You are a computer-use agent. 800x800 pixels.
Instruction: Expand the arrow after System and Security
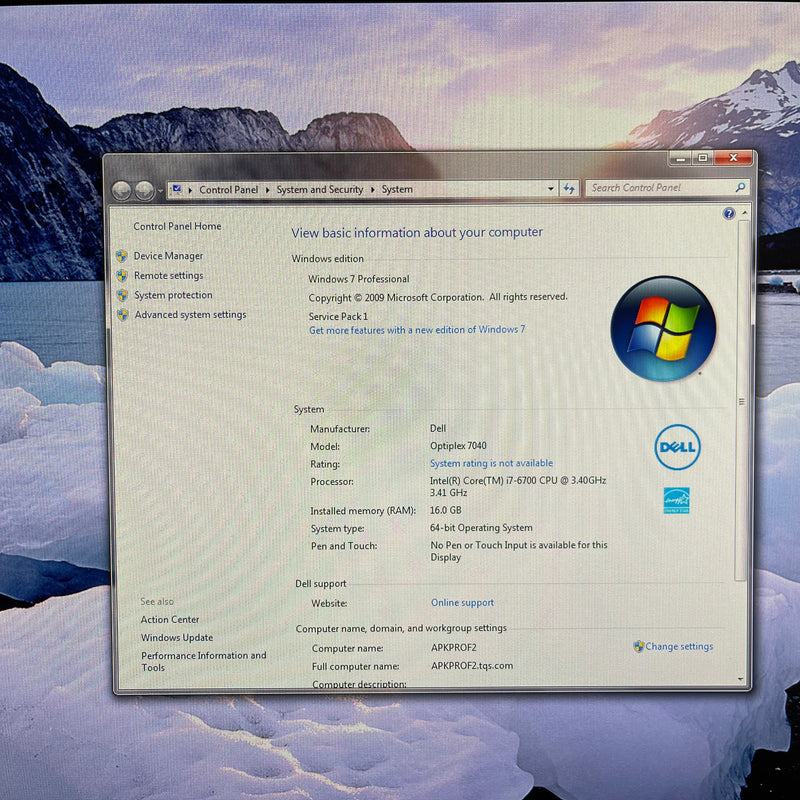[x=373, y=189]
